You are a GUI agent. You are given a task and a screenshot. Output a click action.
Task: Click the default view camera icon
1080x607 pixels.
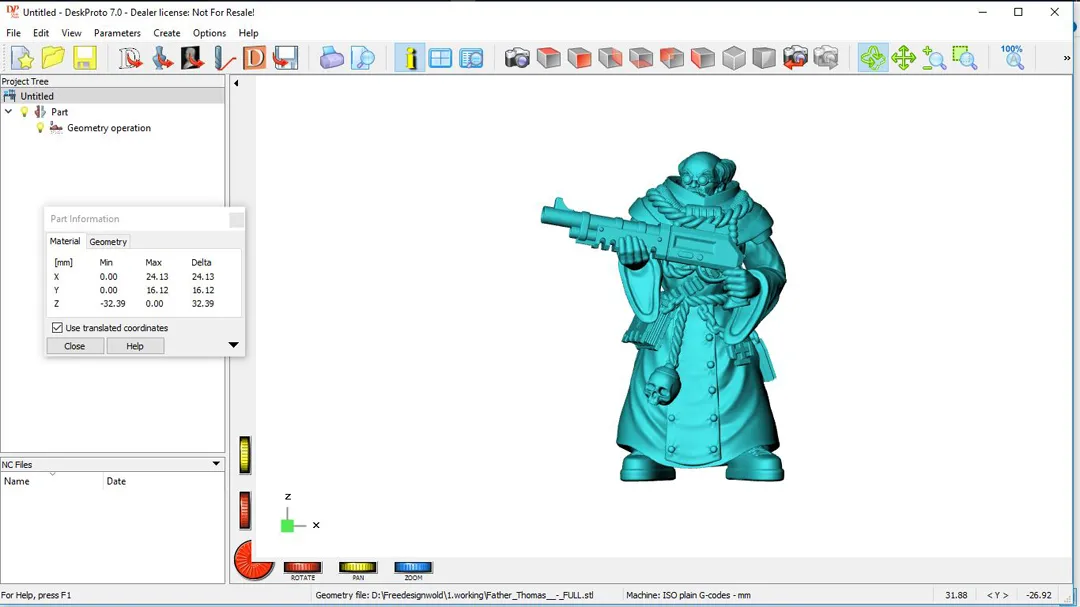pos(517,58)
